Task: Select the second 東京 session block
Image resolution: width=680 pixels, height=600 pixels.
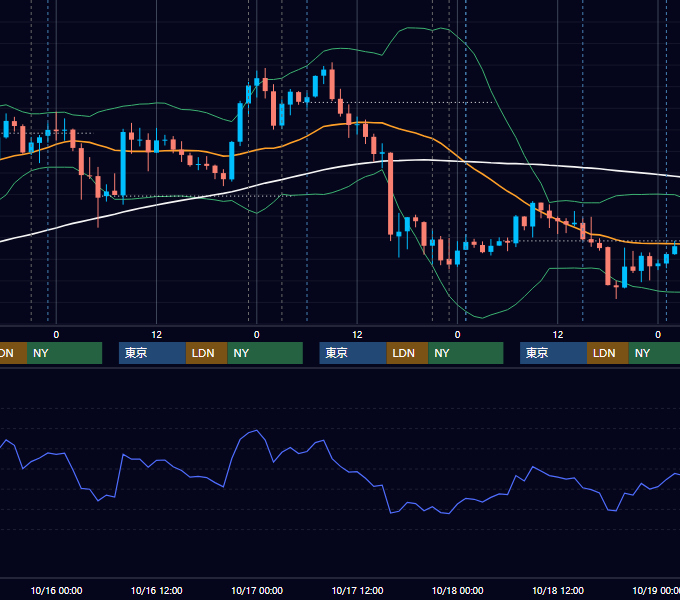Action: [x=353, y=353]
